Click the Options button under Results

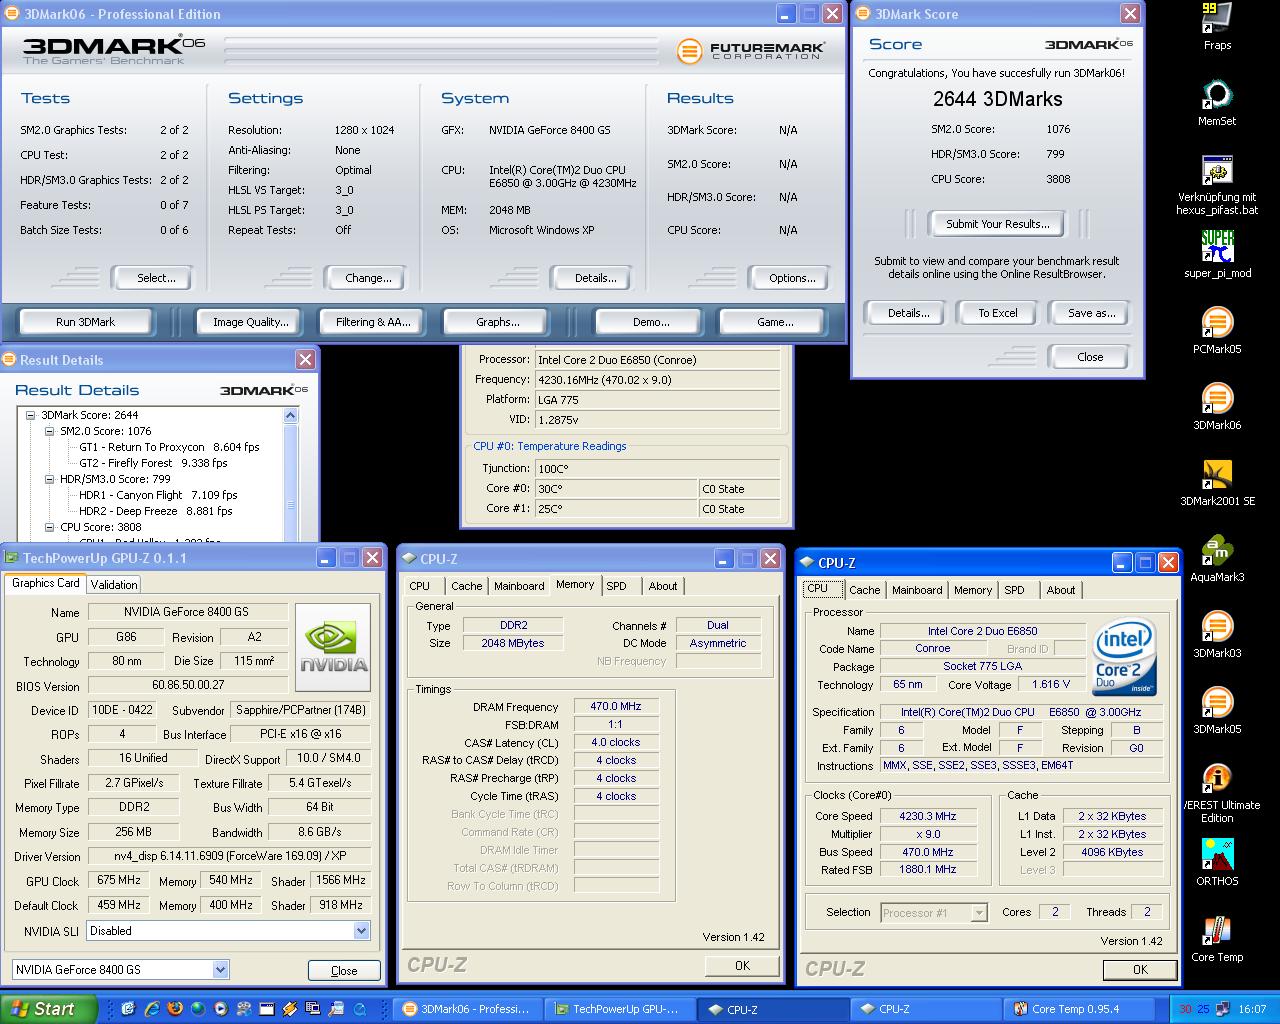point(792,278)
